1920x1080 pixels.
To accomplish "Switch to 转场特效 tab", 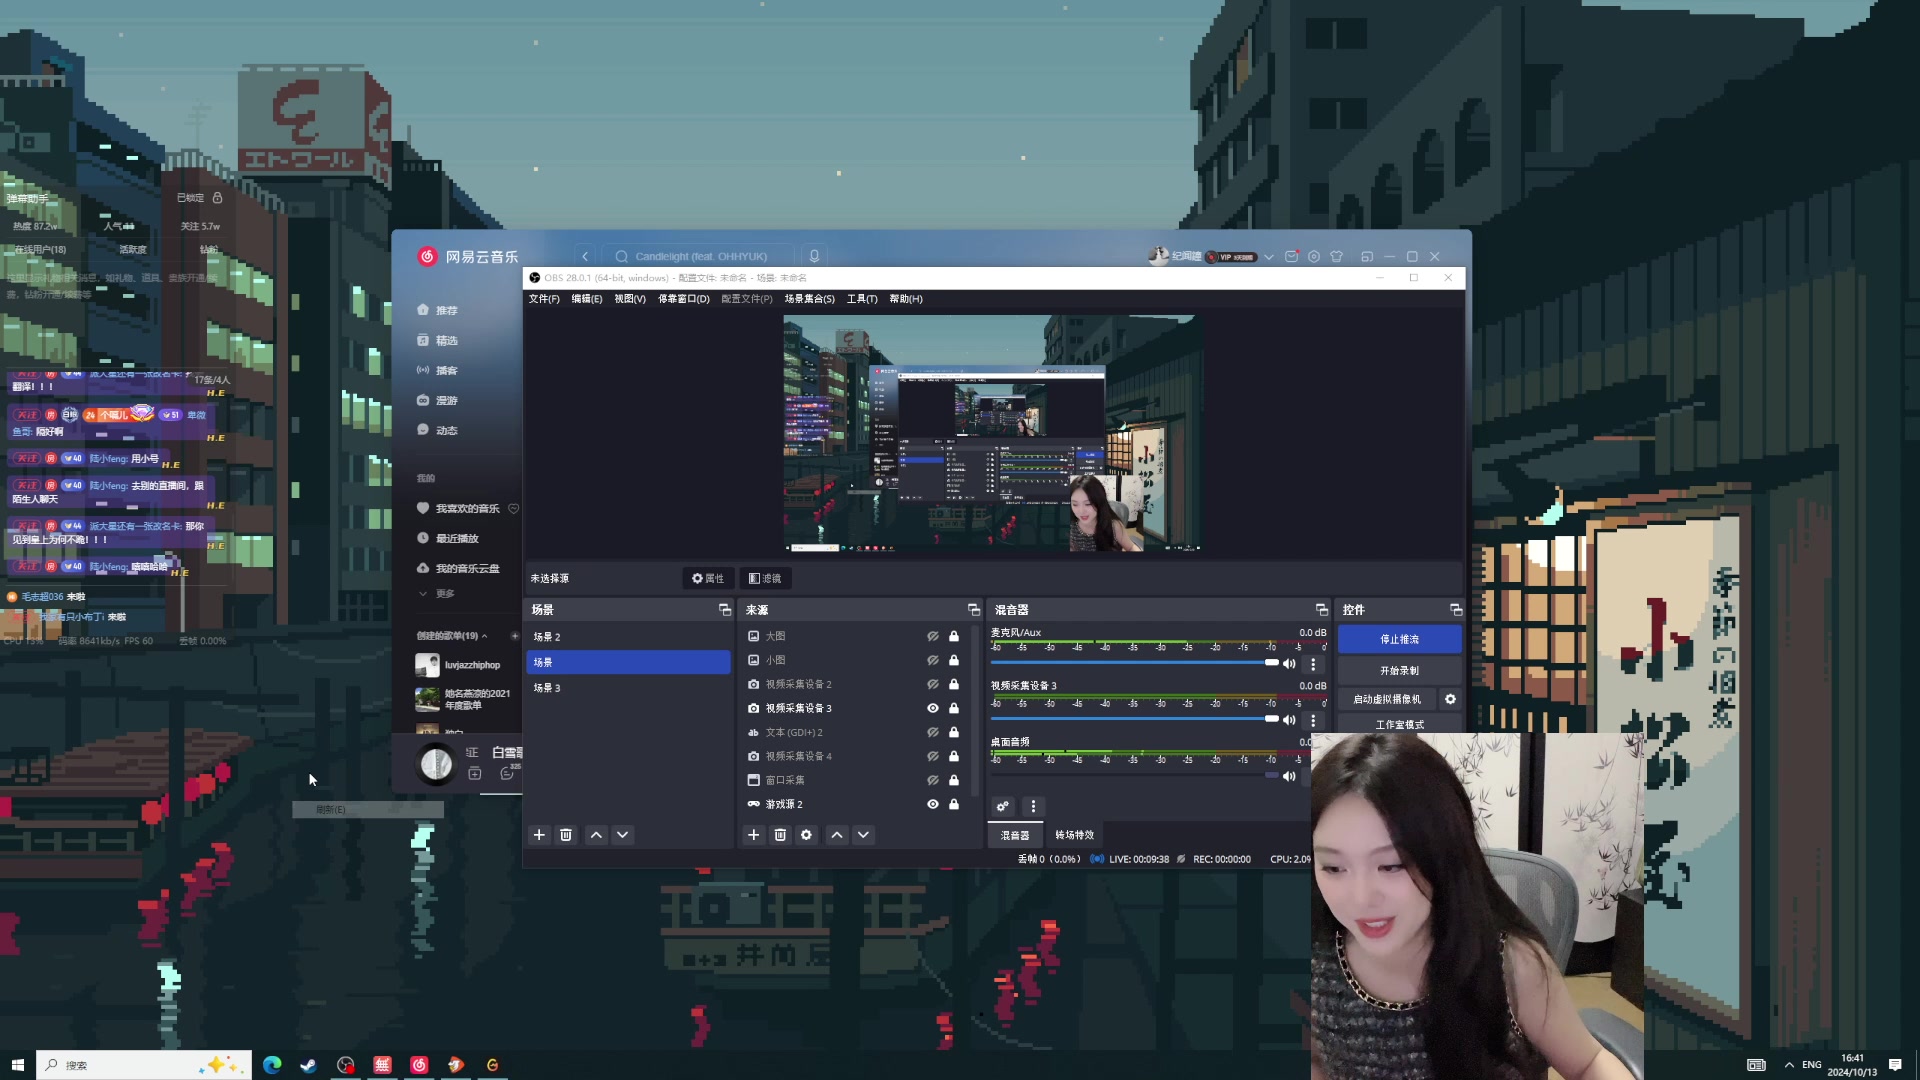I will tap(1075, 835).
